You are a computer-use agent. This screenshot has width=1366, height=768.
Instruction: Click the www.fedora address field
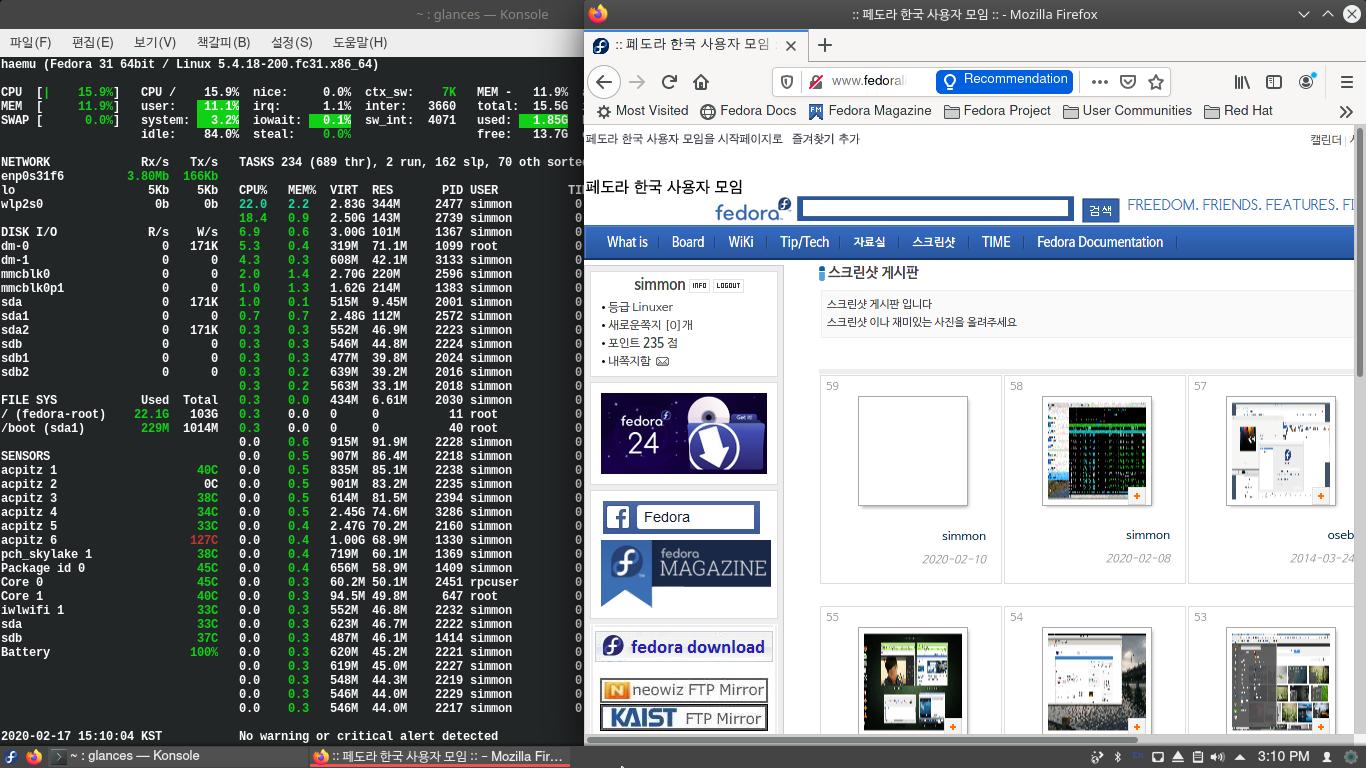867,81
